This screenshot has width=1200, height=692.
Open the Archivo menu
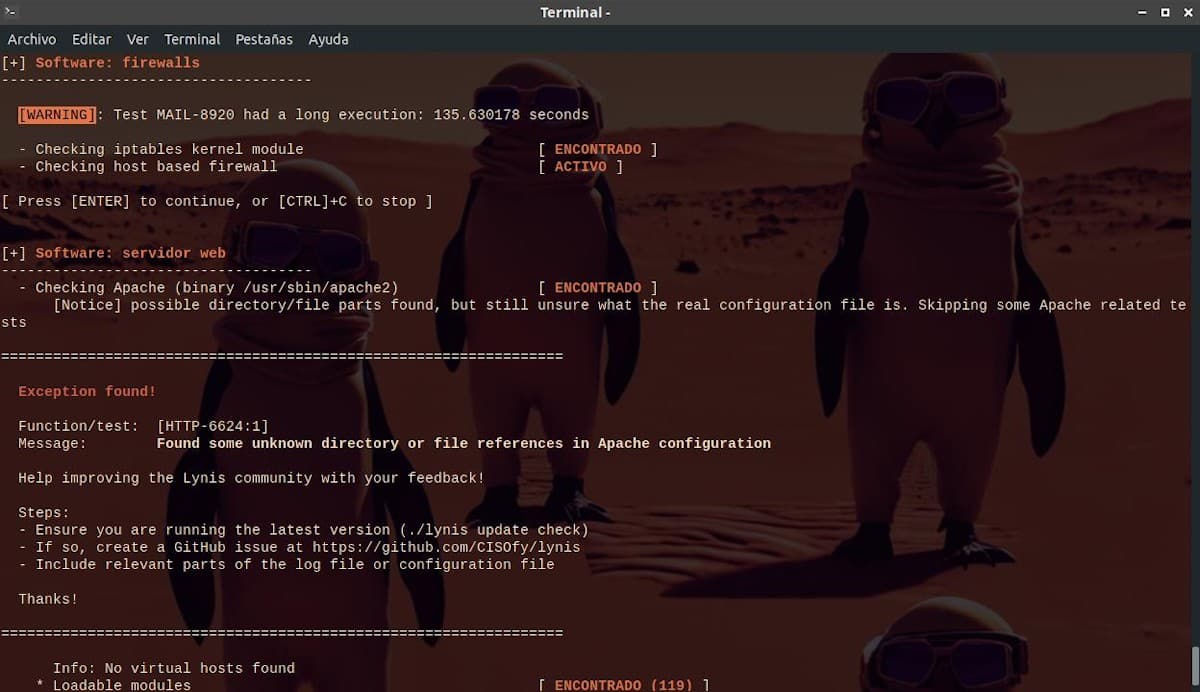[x=32, y=39]
